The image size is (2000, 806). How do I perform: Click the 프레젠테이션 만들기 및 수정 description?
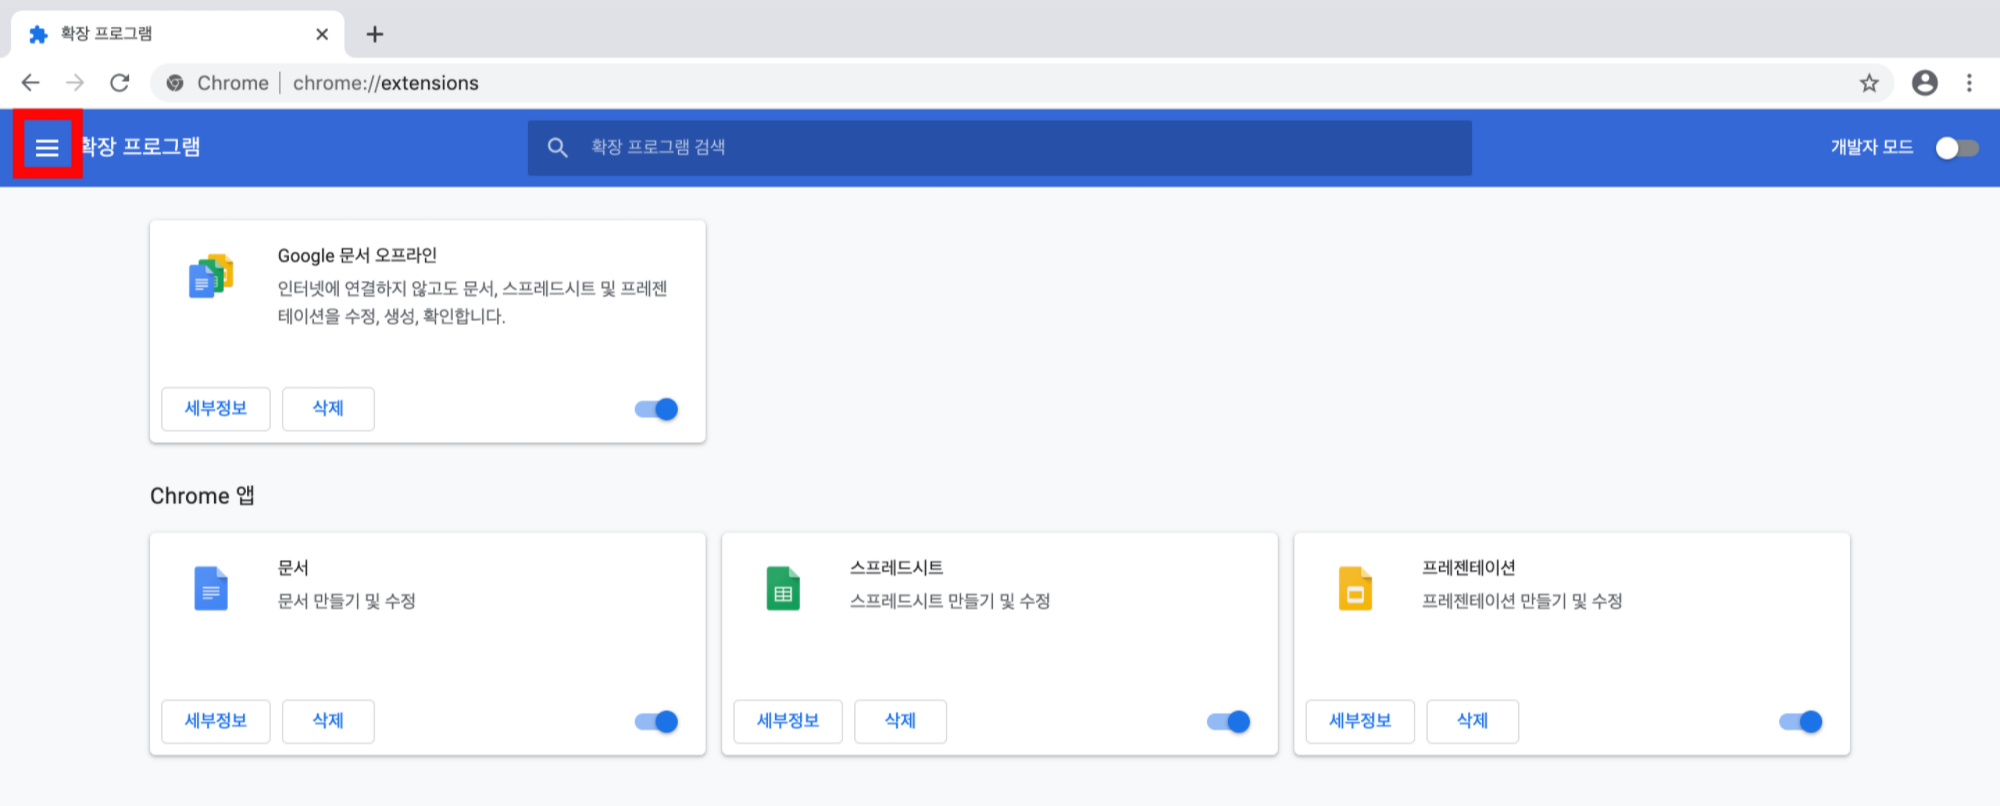point(1522,601)
